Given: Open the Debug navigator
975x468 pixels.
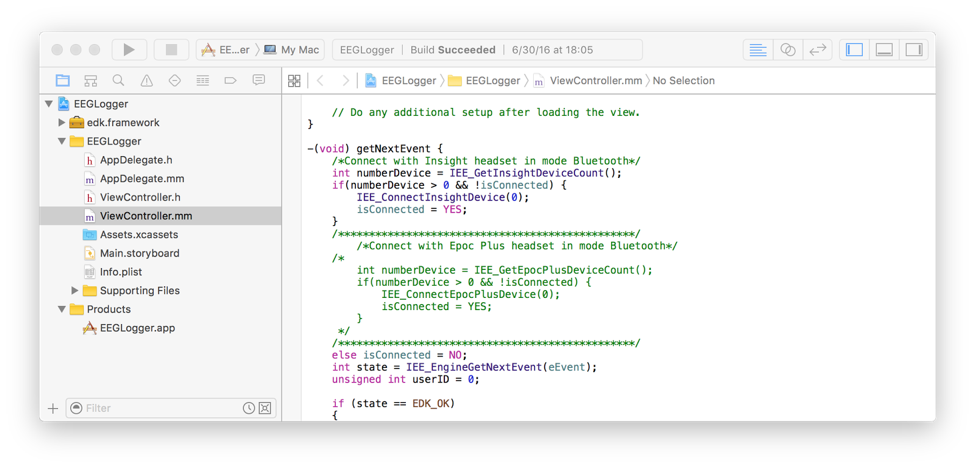Looking at the screenshot, I should click(x=203, y=80).
